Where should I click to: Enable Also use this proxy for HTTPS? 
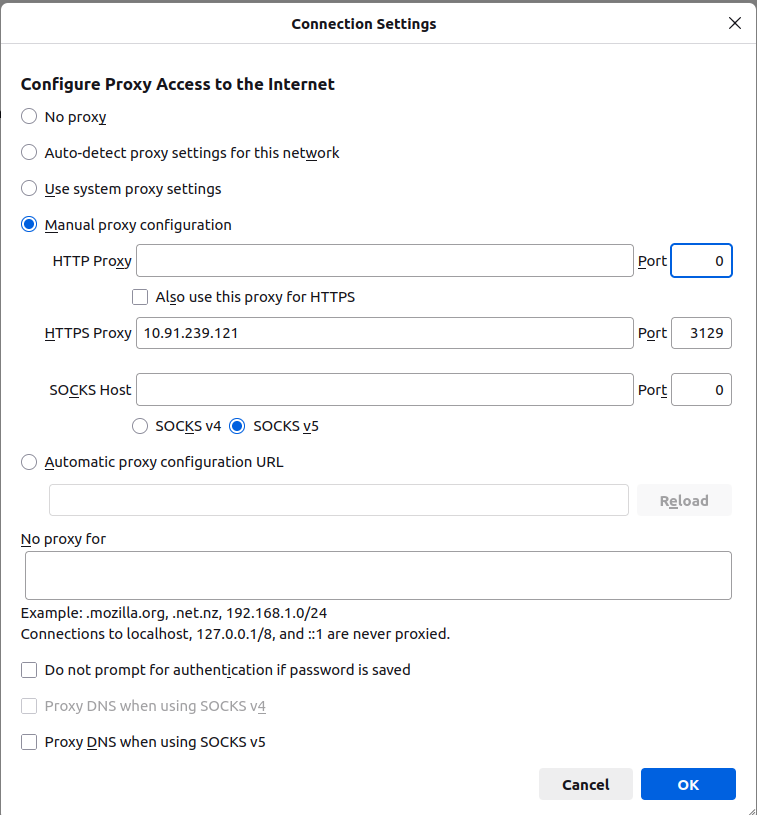tap(141, 297)
